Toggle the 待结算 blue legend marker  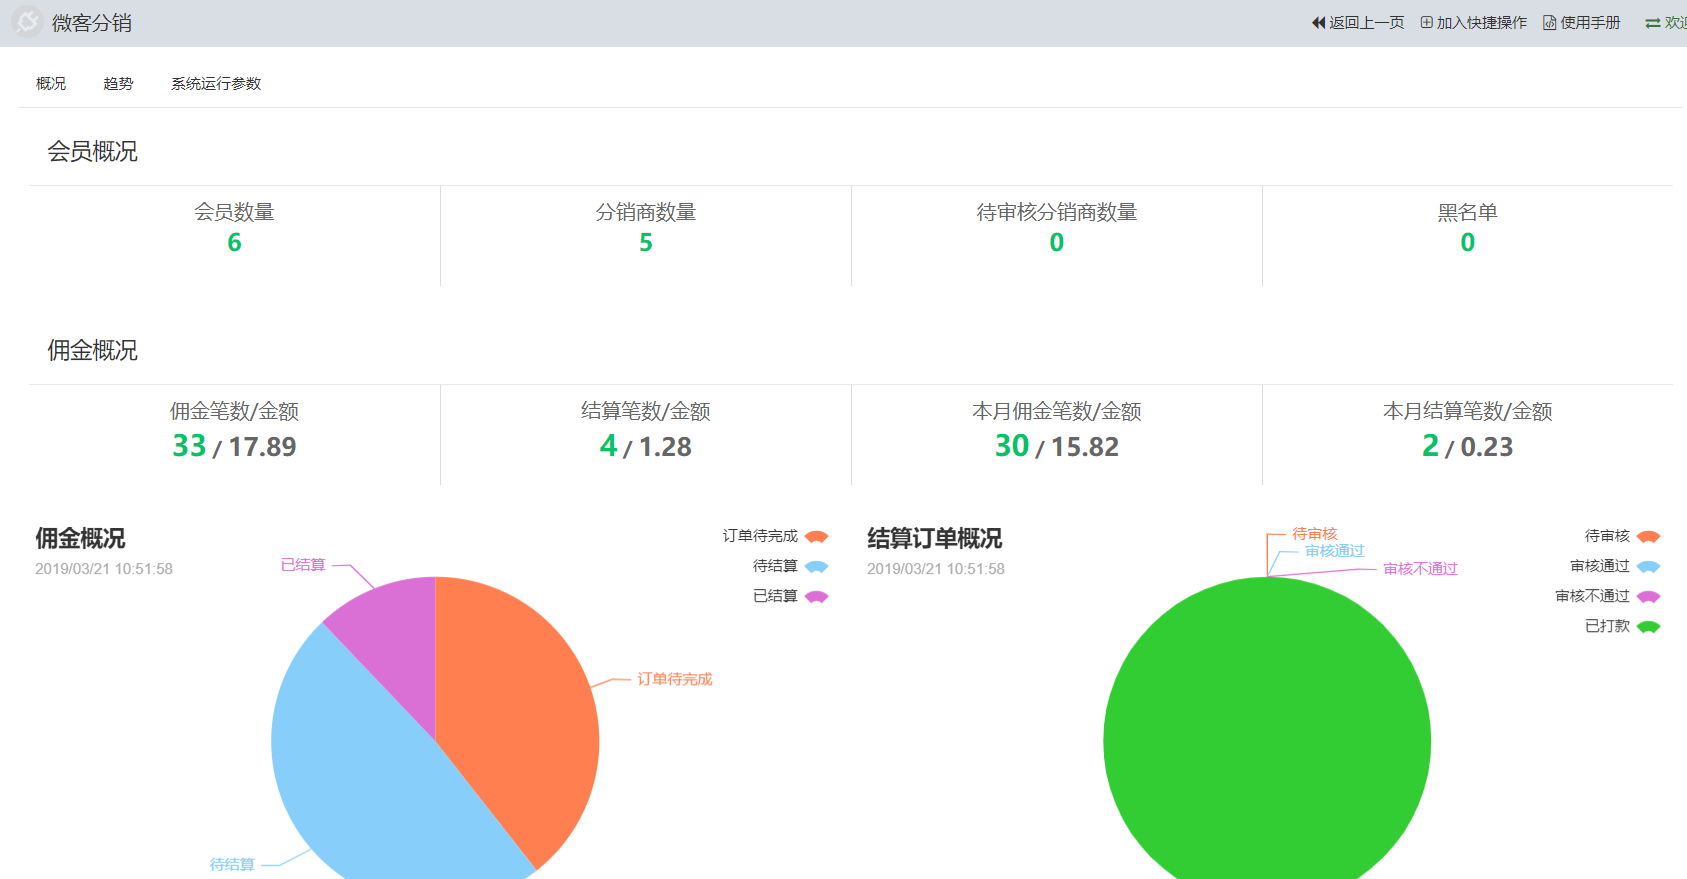(816, 567)
